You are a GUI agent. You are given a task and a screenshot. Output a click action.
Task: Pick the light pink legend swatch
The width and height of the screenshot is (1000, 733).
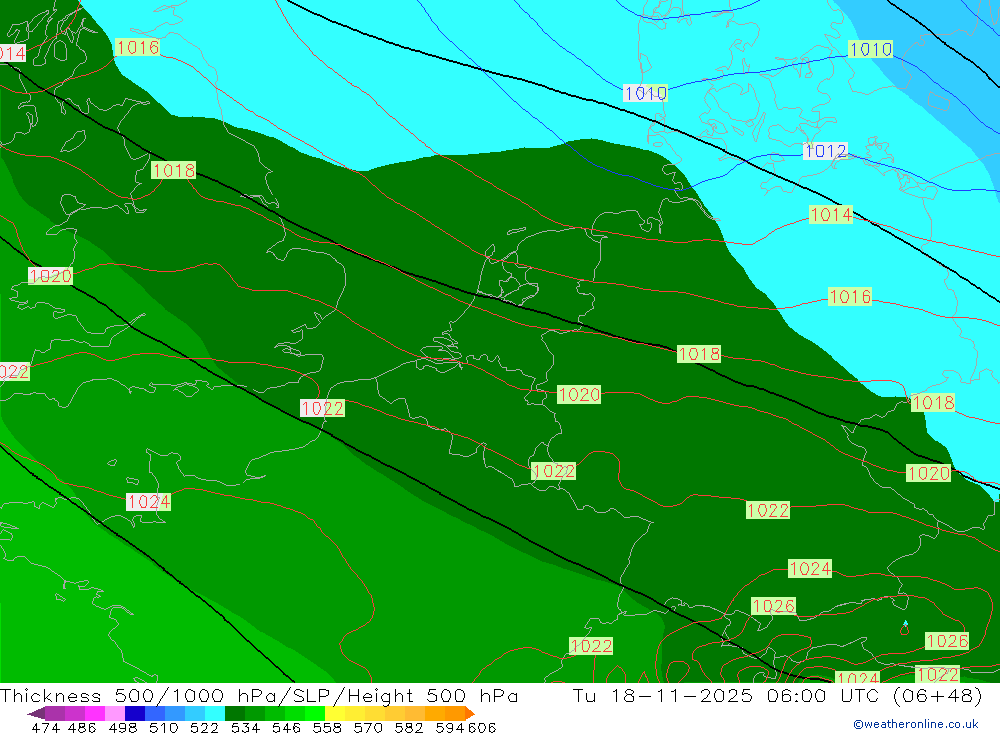click(115, 713)
